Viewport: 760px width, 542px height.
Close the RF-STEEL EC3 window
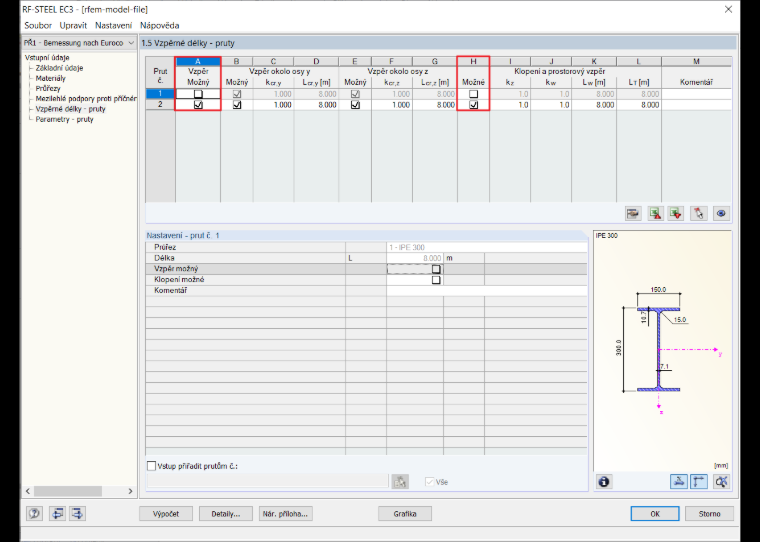coord(728,9)
